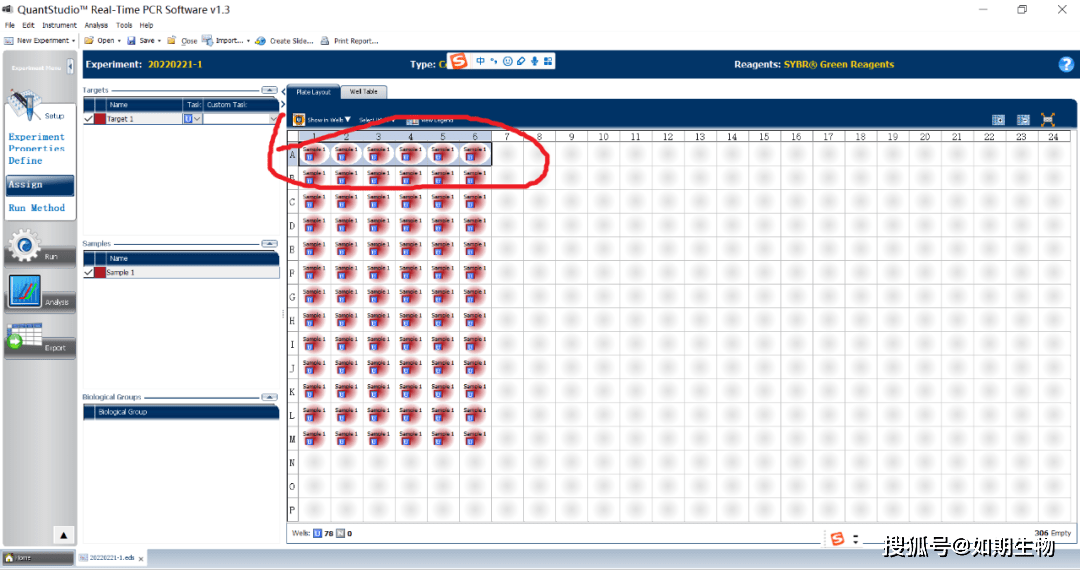Image resolution: width=1080 pixels, height=570 pixels.
Task: Collapse the Biological Groups panel
Action: [269, 397]
